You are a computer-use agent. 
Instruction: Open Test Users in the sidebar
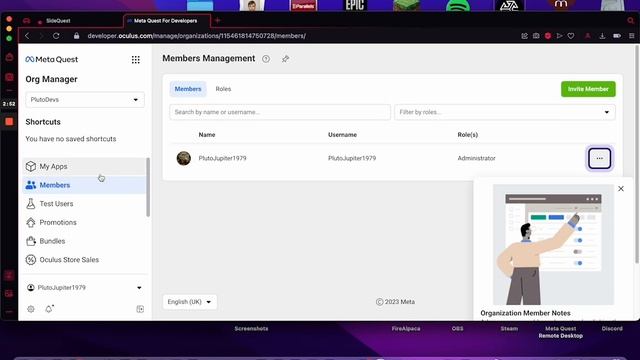tap(84, 204)
